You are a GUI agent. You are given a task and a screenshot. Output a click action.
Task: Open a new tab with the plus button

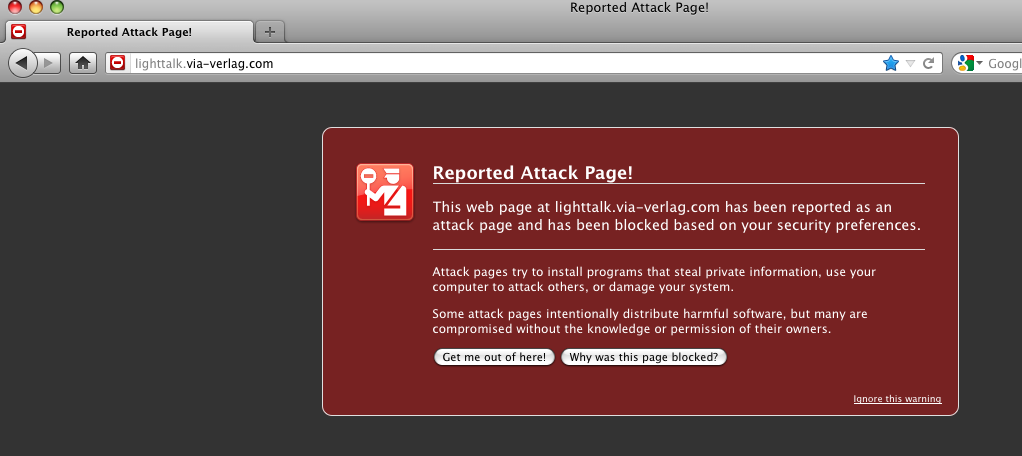pyautogui.click(x=269, y=31)
